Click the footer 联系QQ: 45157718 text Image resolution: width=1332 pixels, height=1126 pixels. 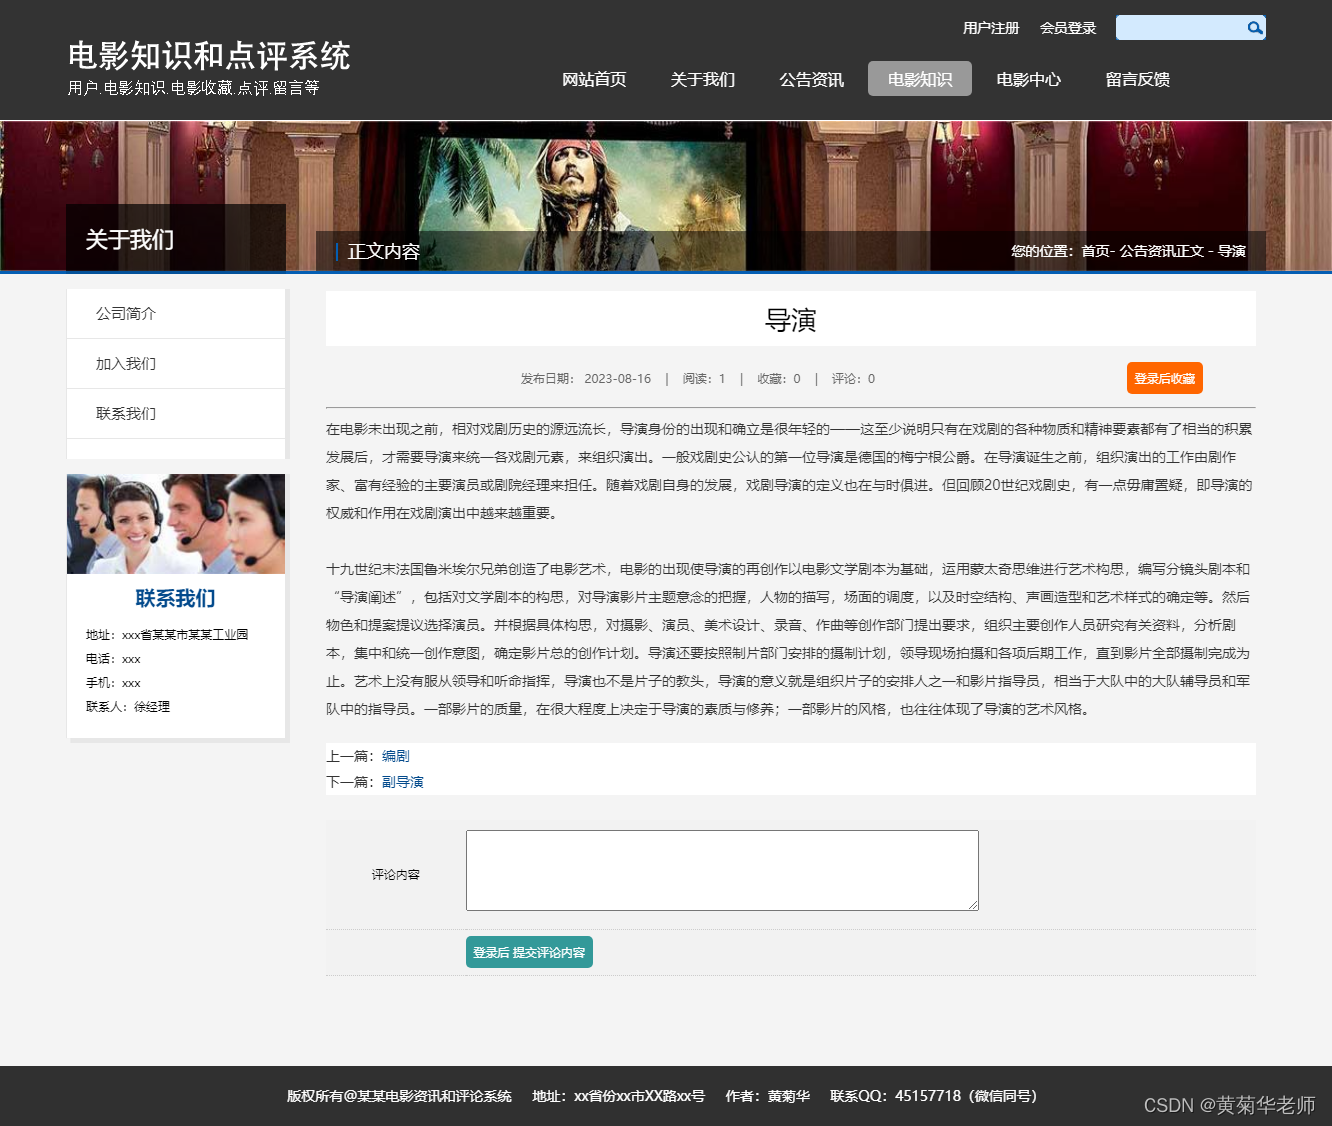pos(935,1096)
